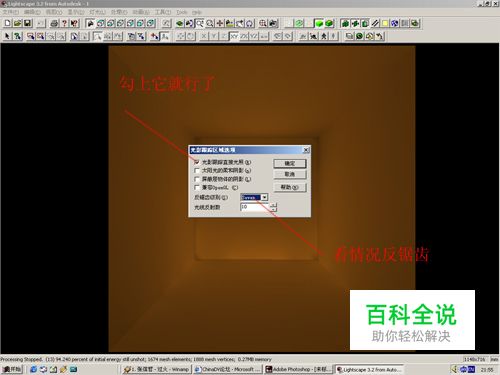The width and height of the screenshot is (500, 375).
Task: Click the X axis constraint icon
Action: [x=204, y=36]
